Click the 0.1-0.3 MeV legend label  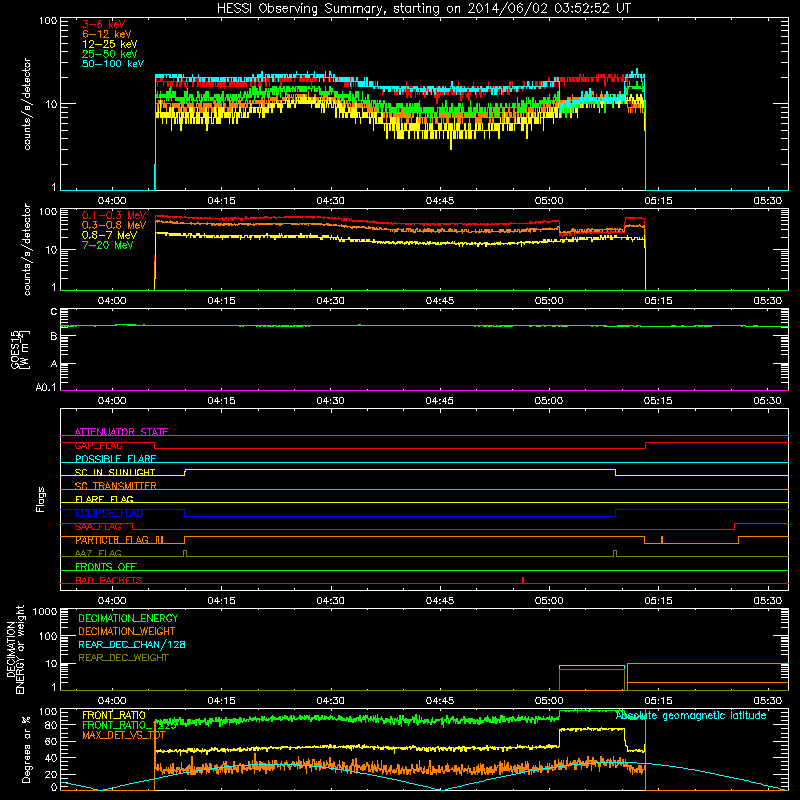[114, 215]
